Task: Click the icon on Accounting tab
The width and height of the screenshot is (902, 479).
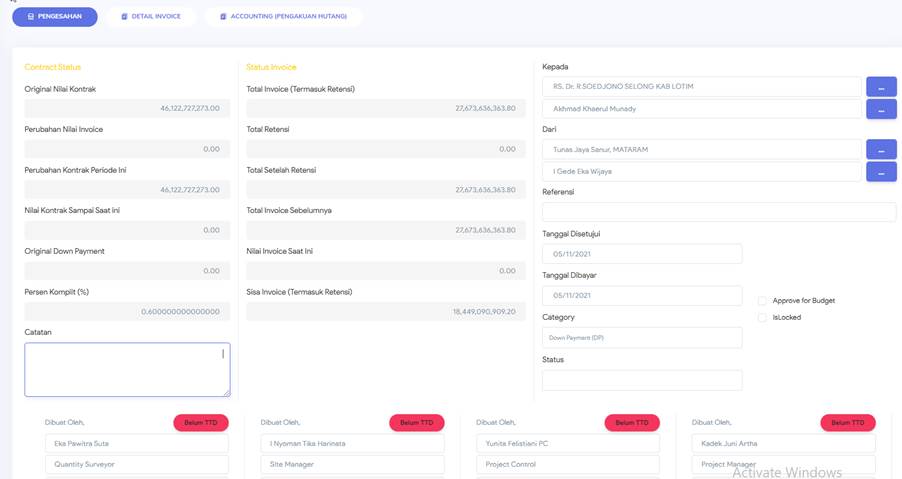Action: [x=223, y=17]
